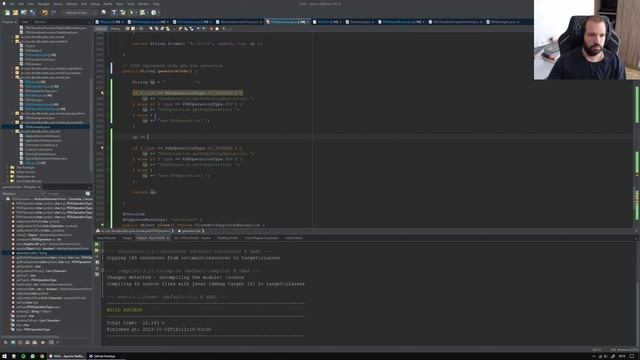Open the project configuration combo box

[80, 13]
